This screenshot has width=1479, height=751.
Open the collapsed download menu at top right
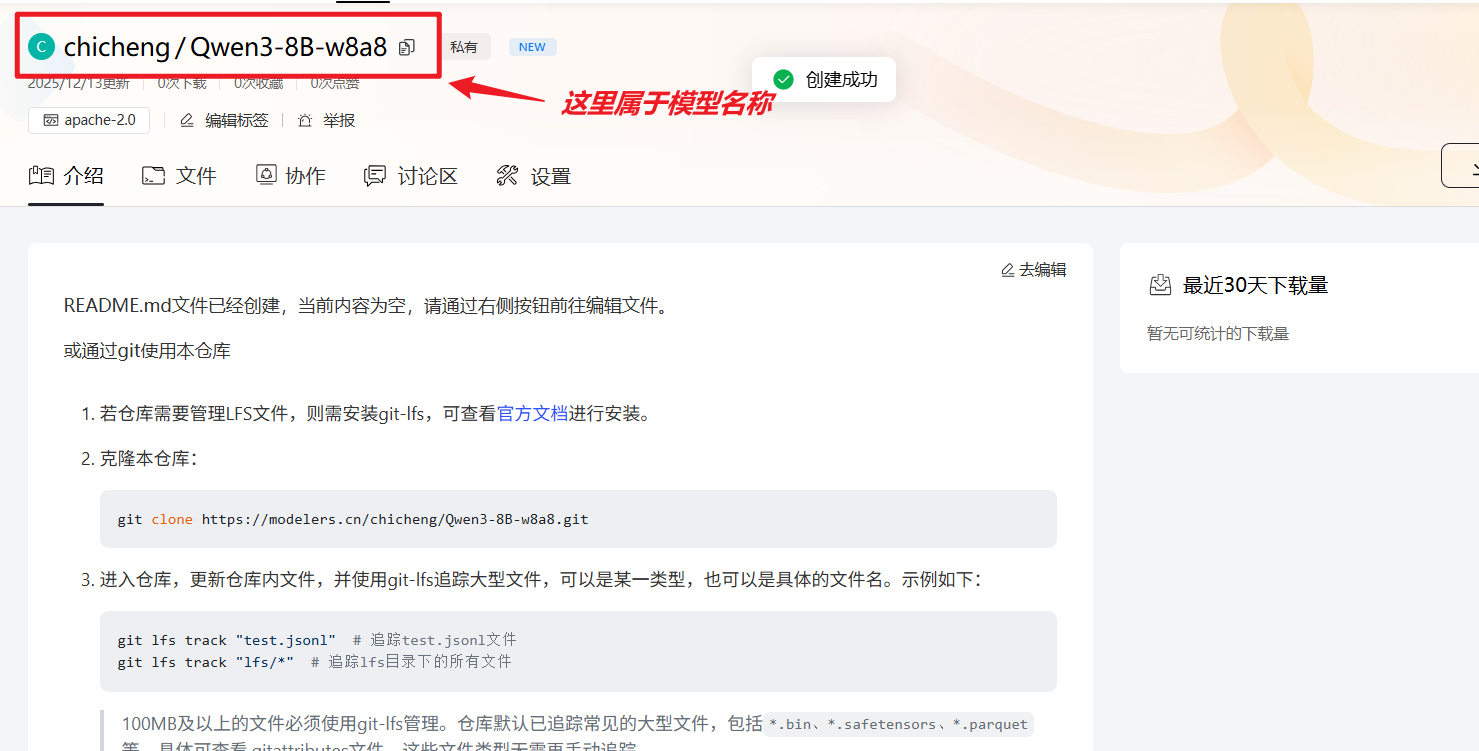1467,166
